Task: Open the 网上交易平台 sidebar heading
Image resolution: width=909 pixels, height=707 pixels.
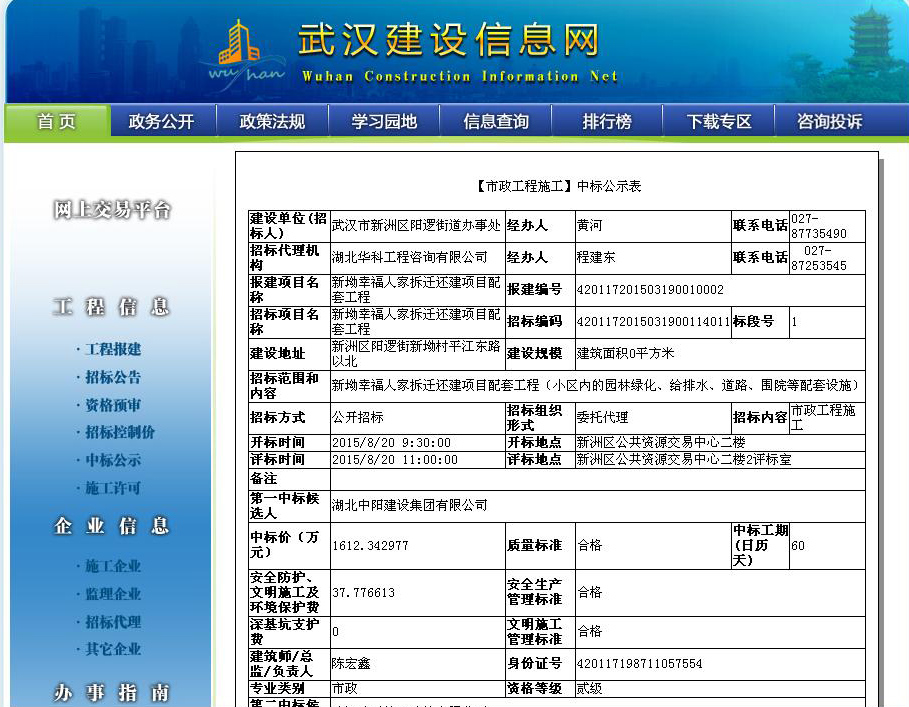Action: pyautogui.click(x=112, y=210)
